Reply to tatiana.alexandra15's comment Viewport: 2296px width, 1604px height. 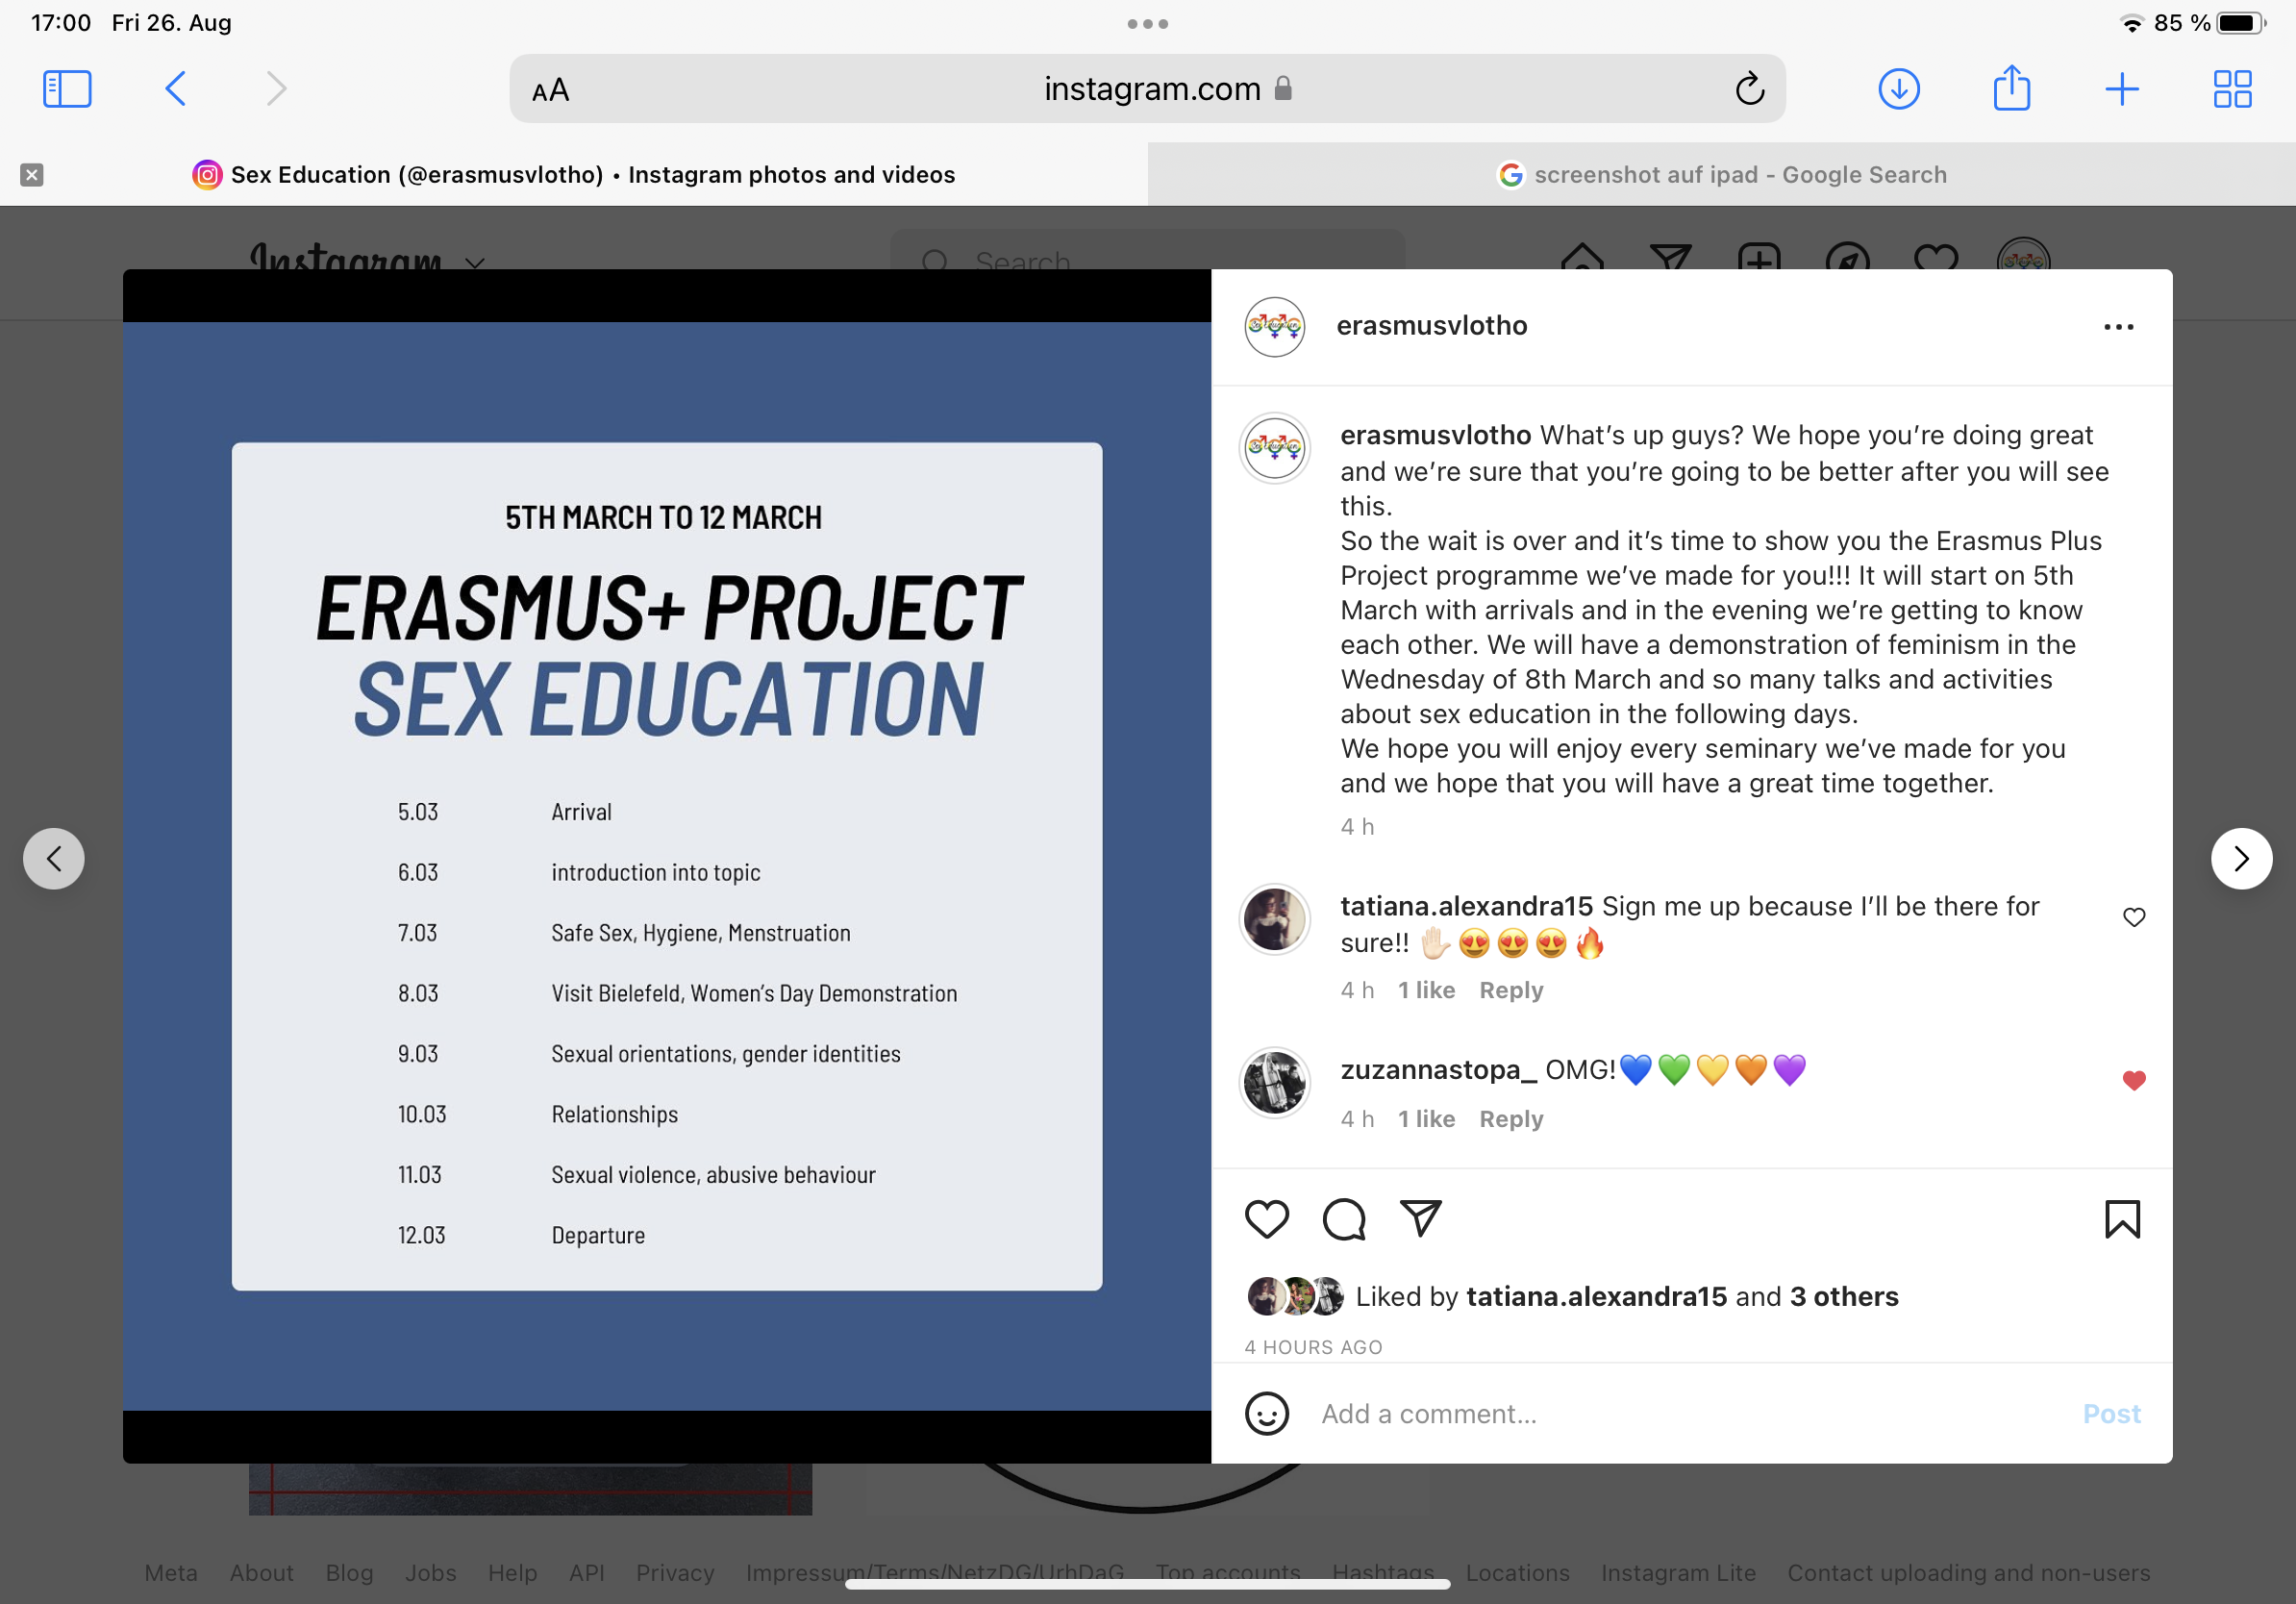click(1510, 990)
